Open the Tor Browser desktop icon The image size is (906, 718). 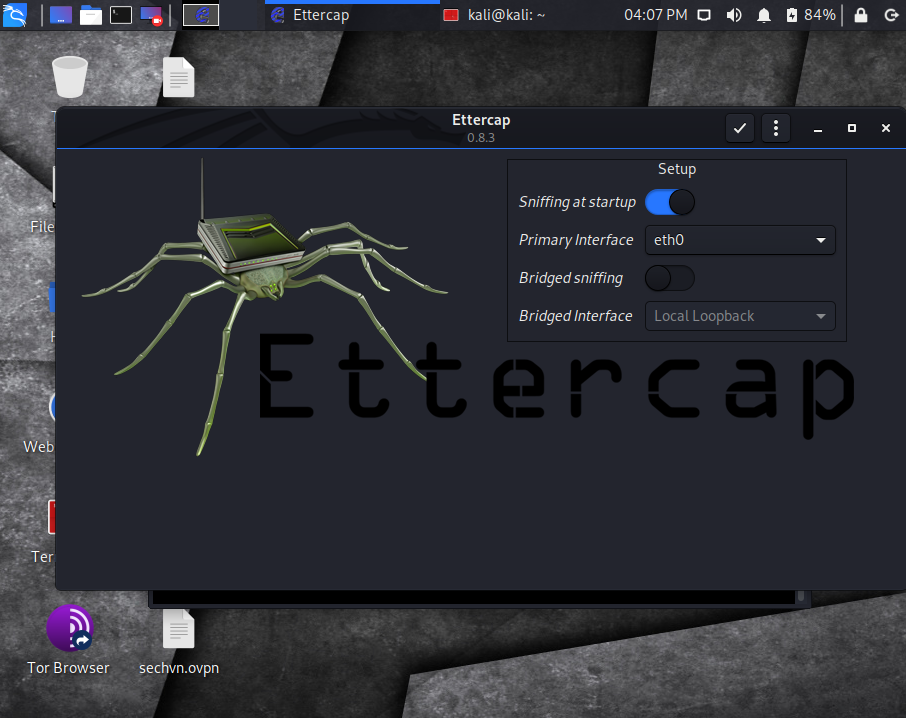coord(69,630)
